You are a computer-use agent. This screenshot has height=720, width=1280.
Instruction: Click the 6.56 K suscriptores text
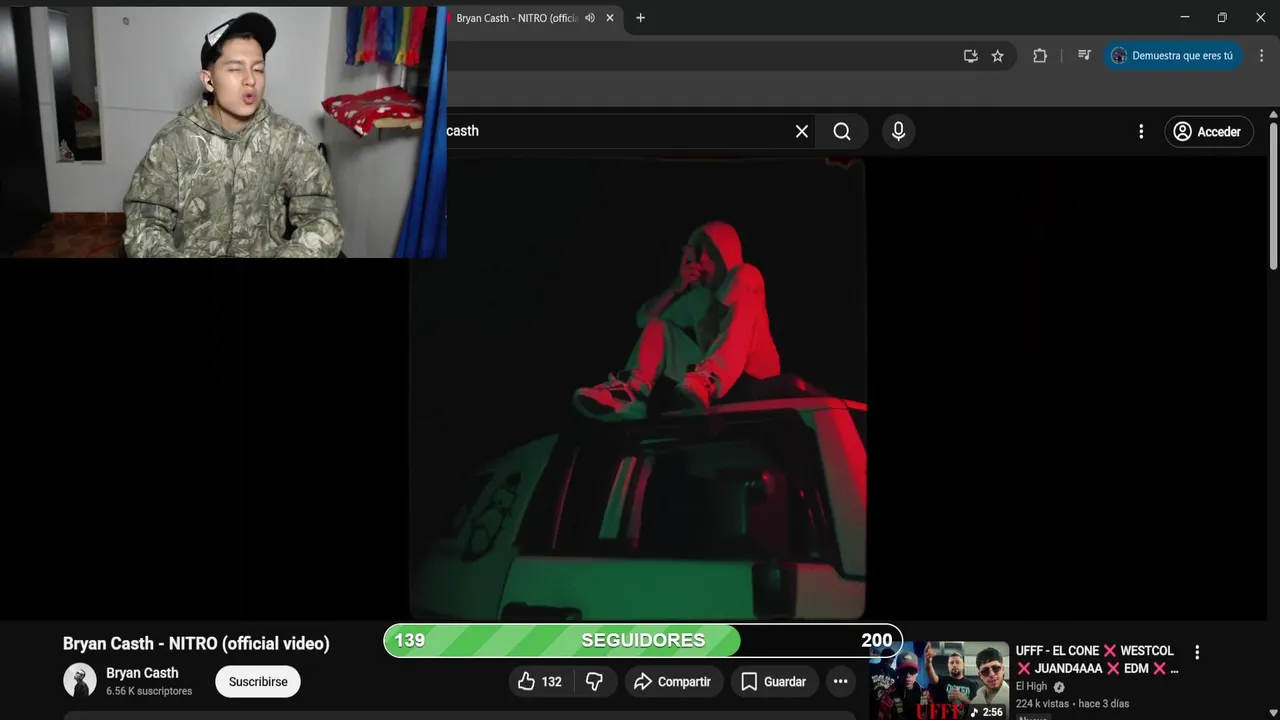(x=149, y=691)
